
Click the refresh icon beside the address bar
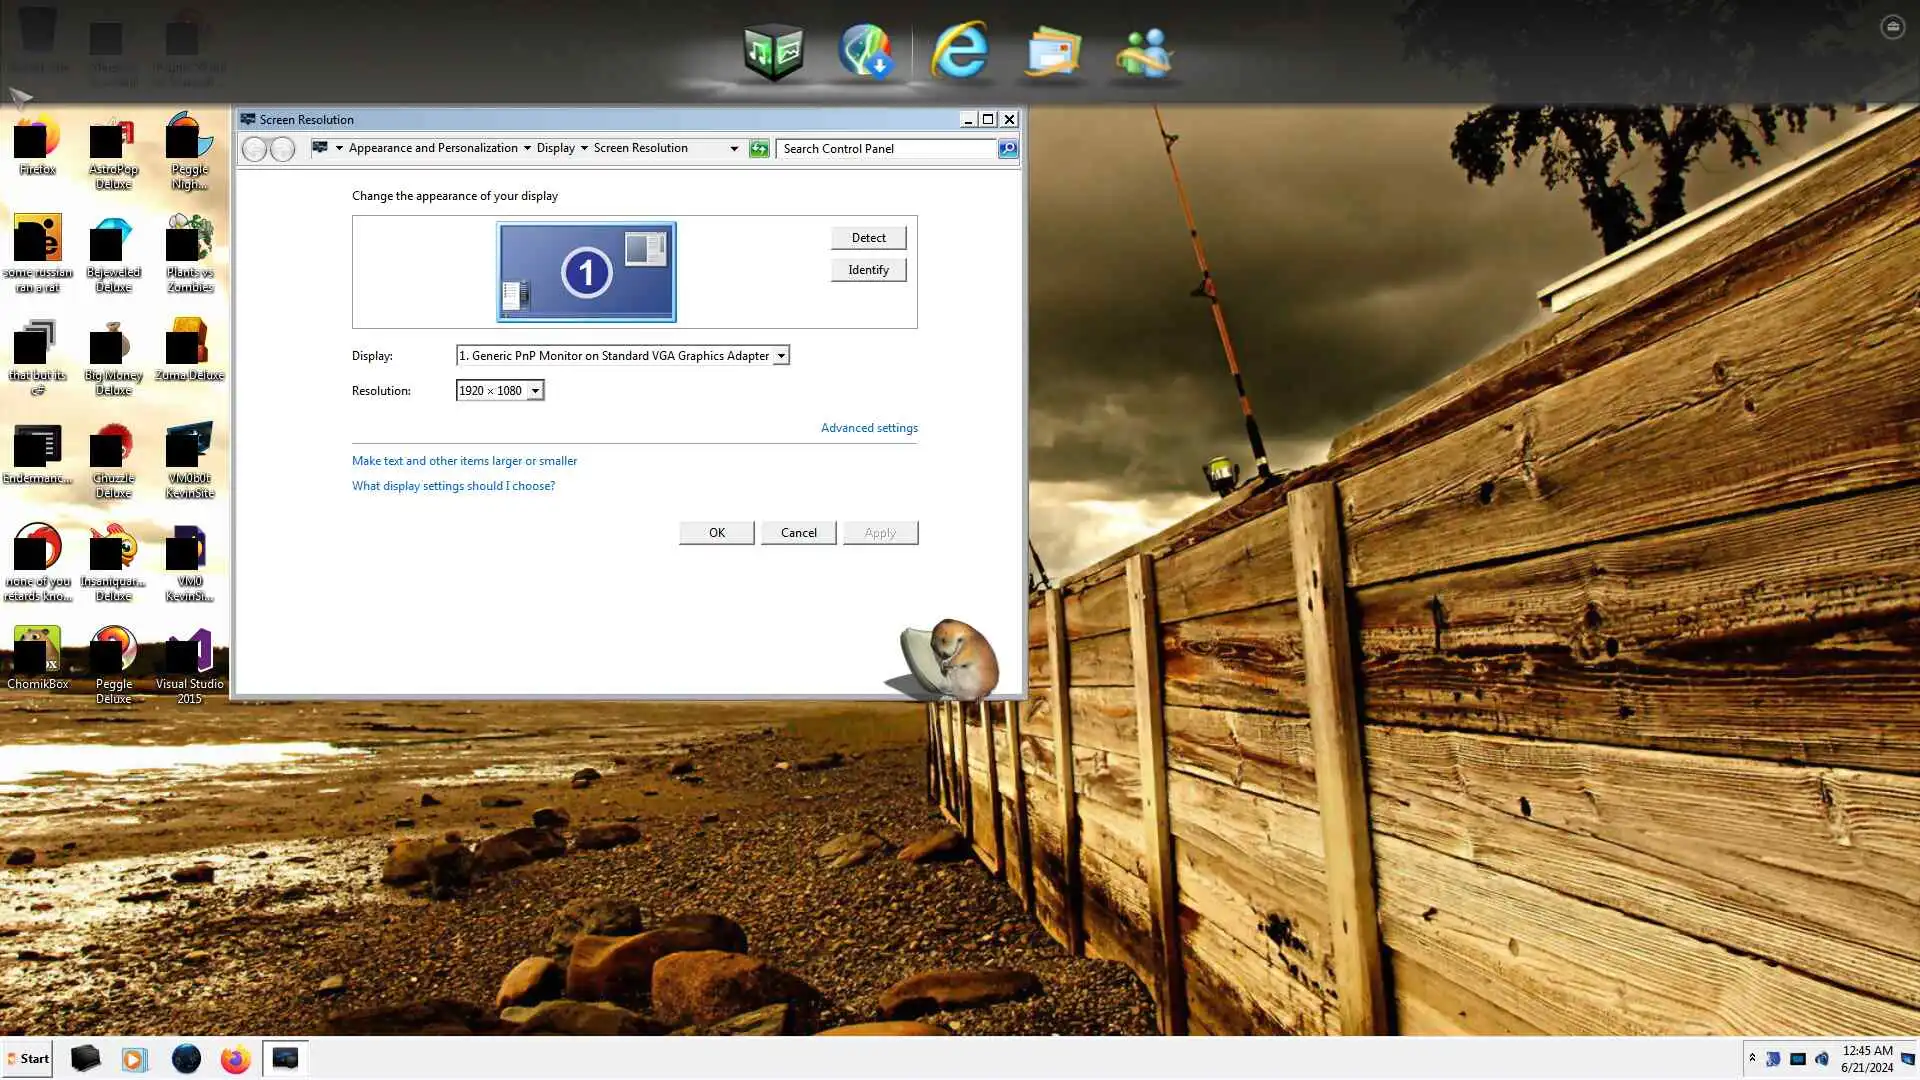point(759,149)
